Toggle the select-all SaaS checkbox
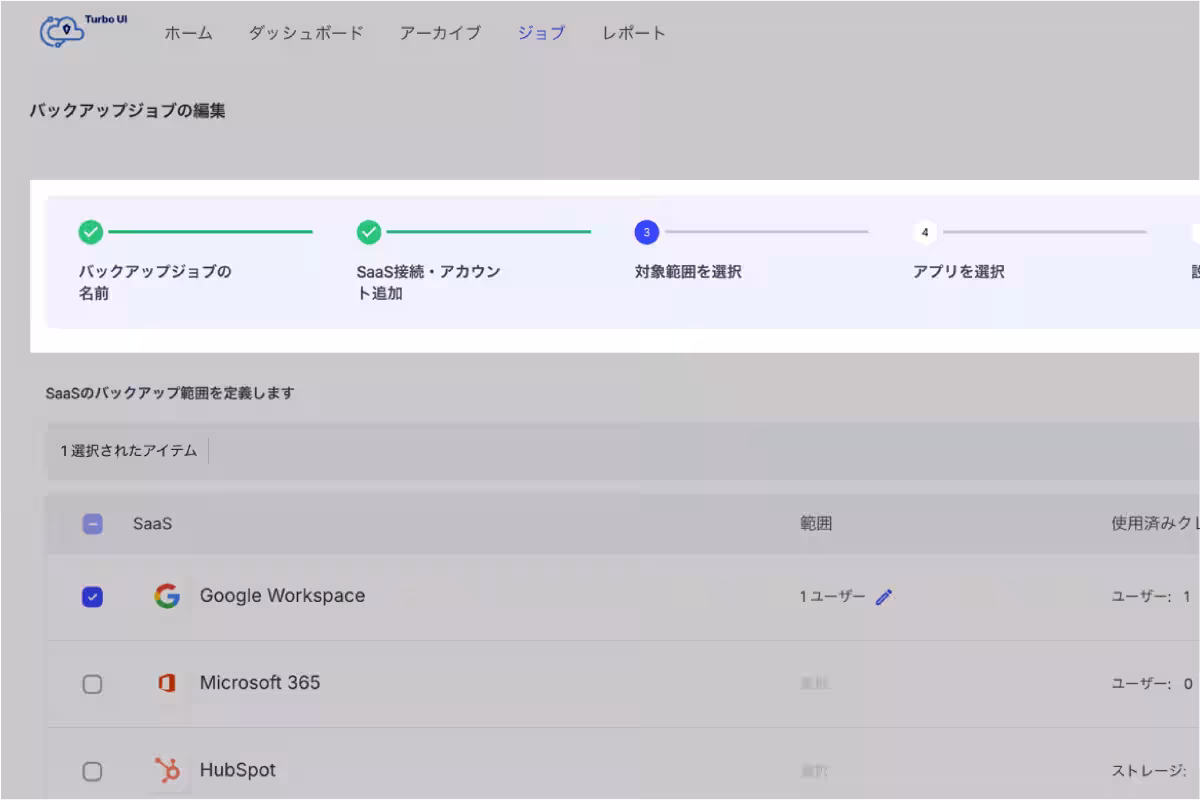Image resolution: width=1200 pixels, height=800 pixels. pyautogui.click(x=93, y=522)
